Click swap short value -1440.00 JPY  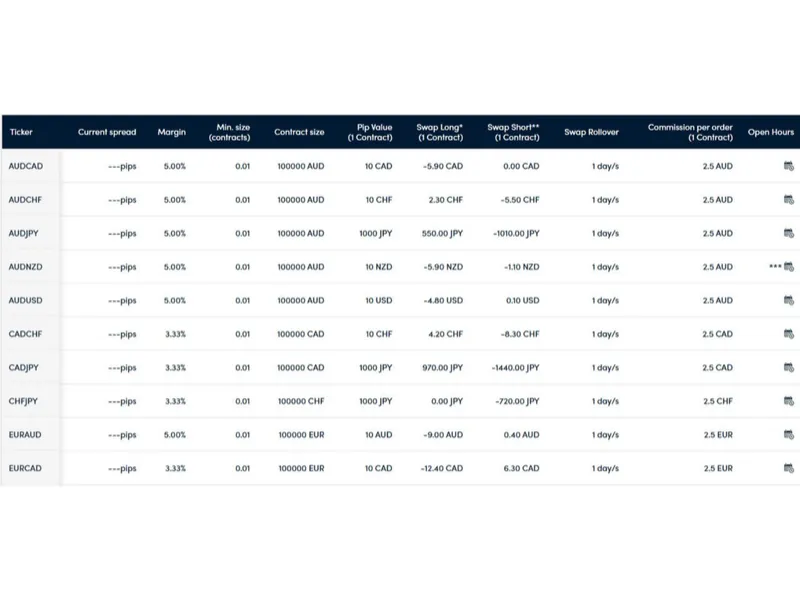pyautogui.click(x=515, y=368)
